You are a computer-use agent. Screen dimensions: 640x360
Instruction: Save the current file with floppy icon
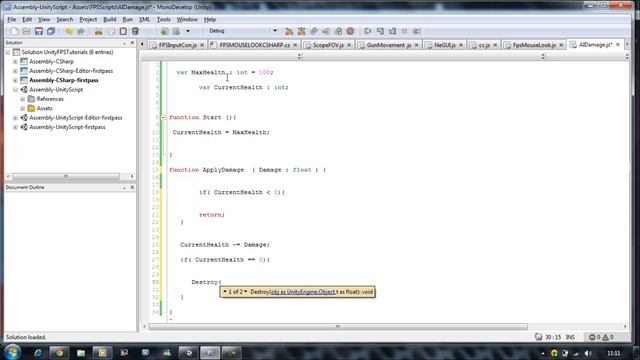[39, 31]
